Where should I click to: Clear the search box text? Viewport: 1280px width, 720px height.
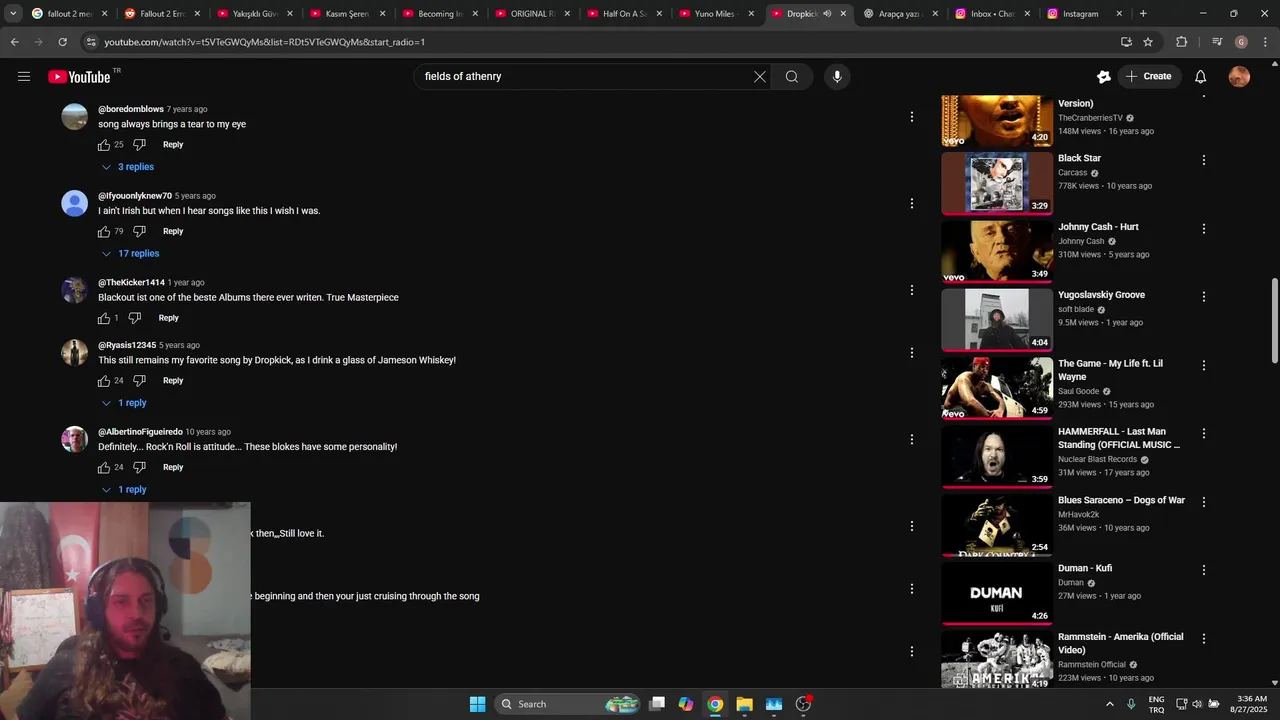[759, 76]
